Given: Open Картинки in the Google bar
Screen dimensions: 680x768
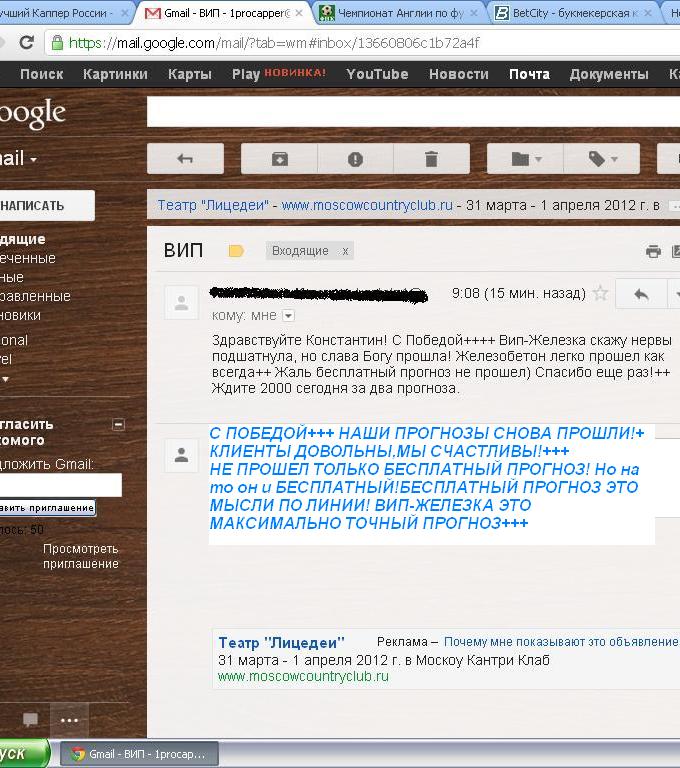Looking at the screenshot, I should (115, 74).
